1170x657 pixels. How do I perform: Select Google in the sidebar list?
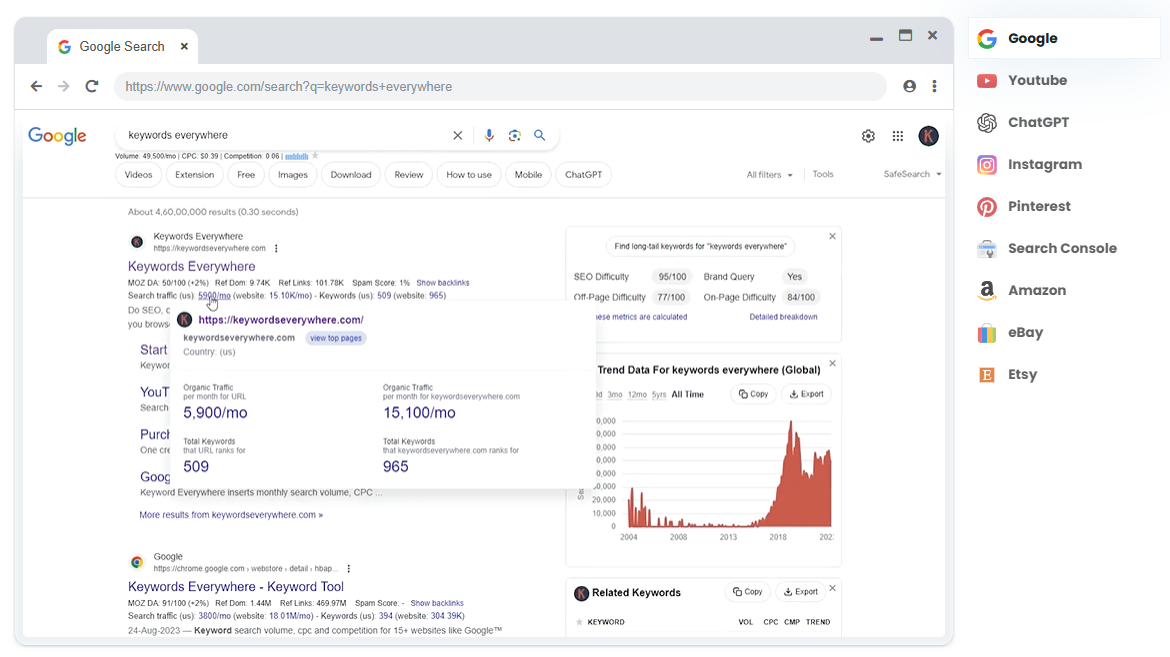click(1064, 38)
